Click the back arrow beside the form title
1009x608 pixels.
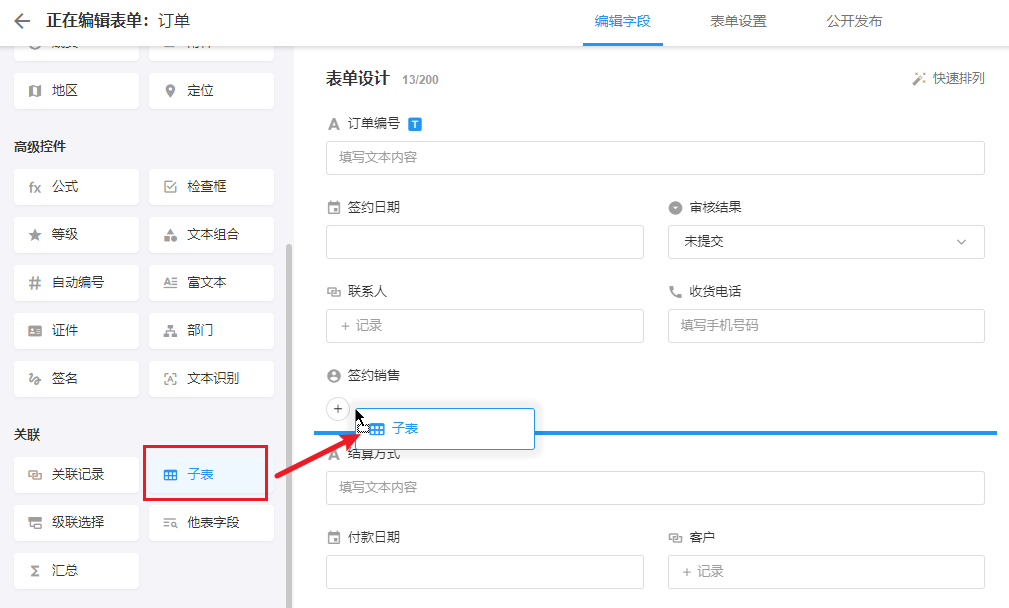click(22, 21)
